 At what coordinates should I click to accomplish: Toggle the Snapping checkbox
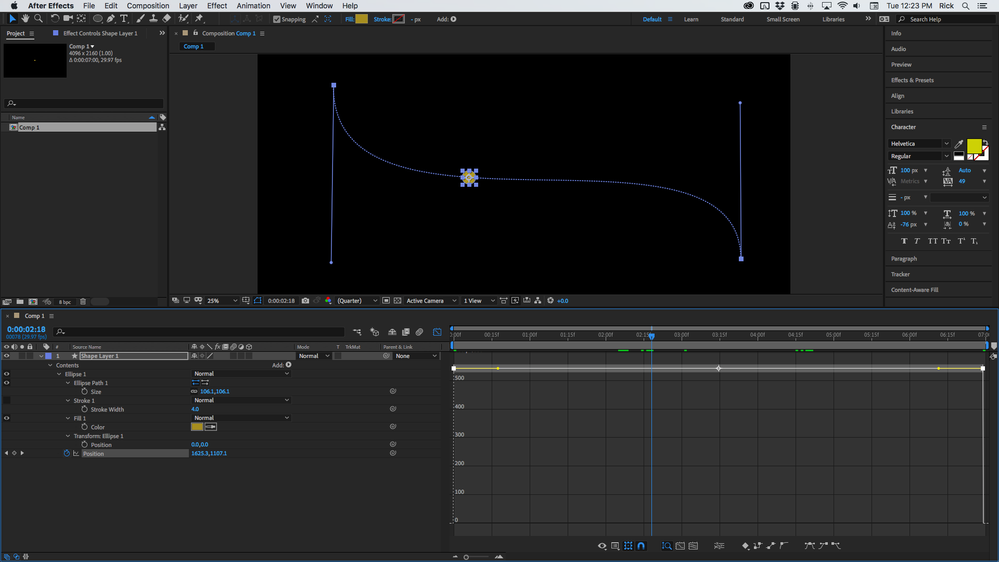[277, 19]
